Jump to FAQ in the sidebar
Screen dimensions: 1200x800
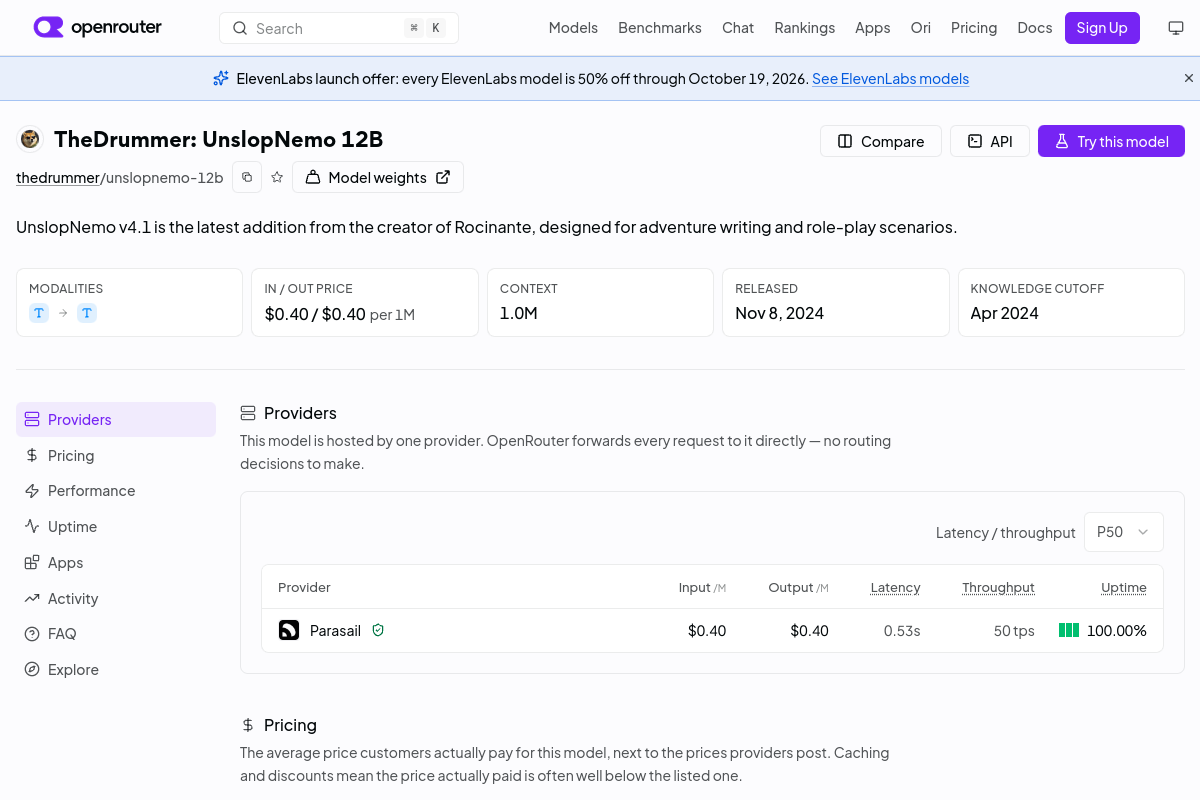point(116,634)
